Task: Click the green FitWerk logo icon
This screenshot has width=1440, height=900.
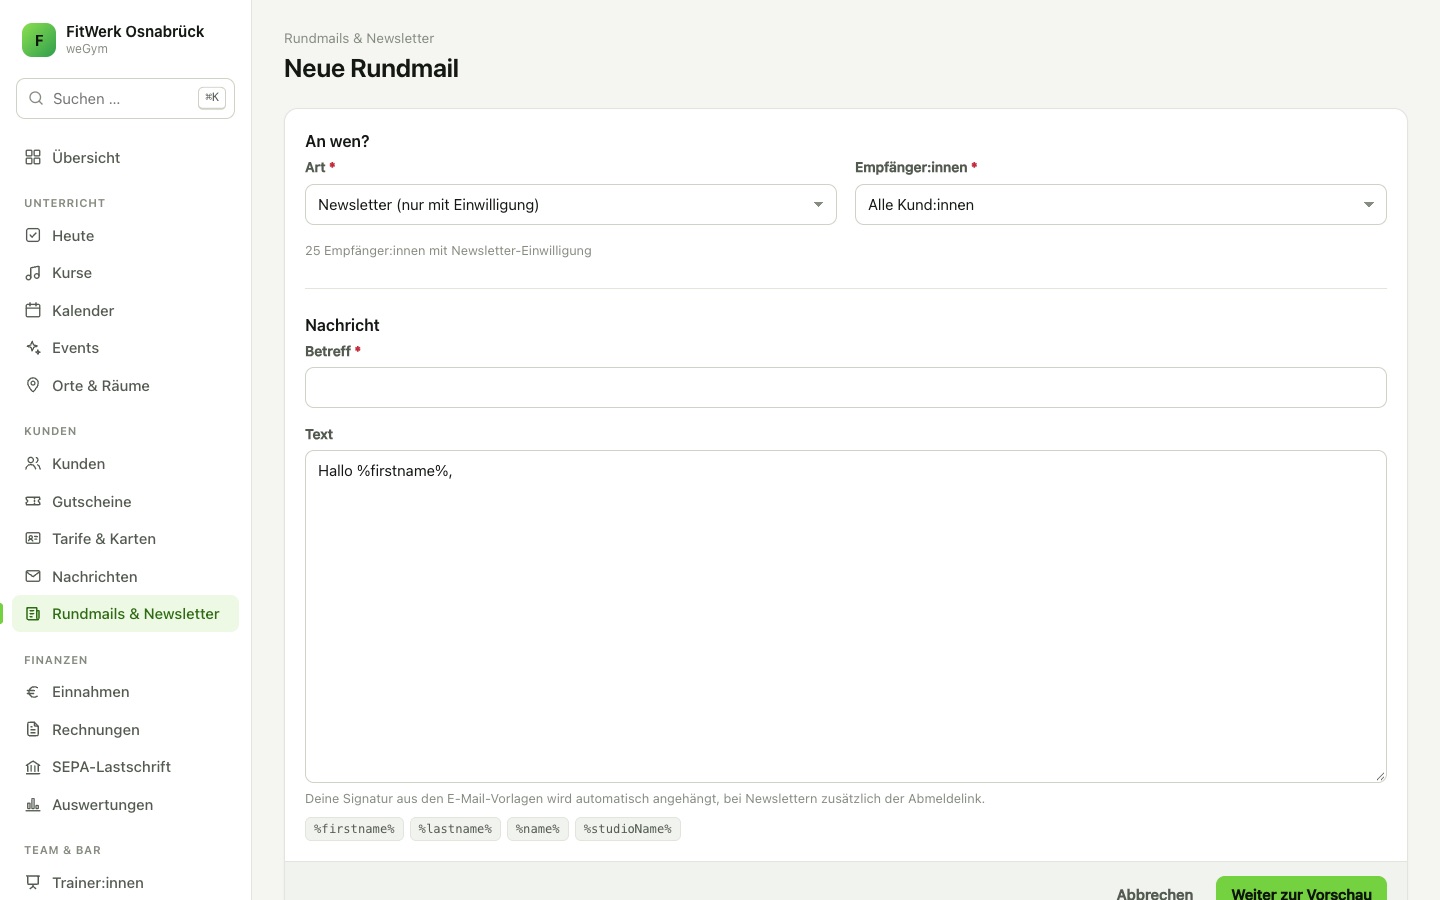Action: (x=39, y=40)
